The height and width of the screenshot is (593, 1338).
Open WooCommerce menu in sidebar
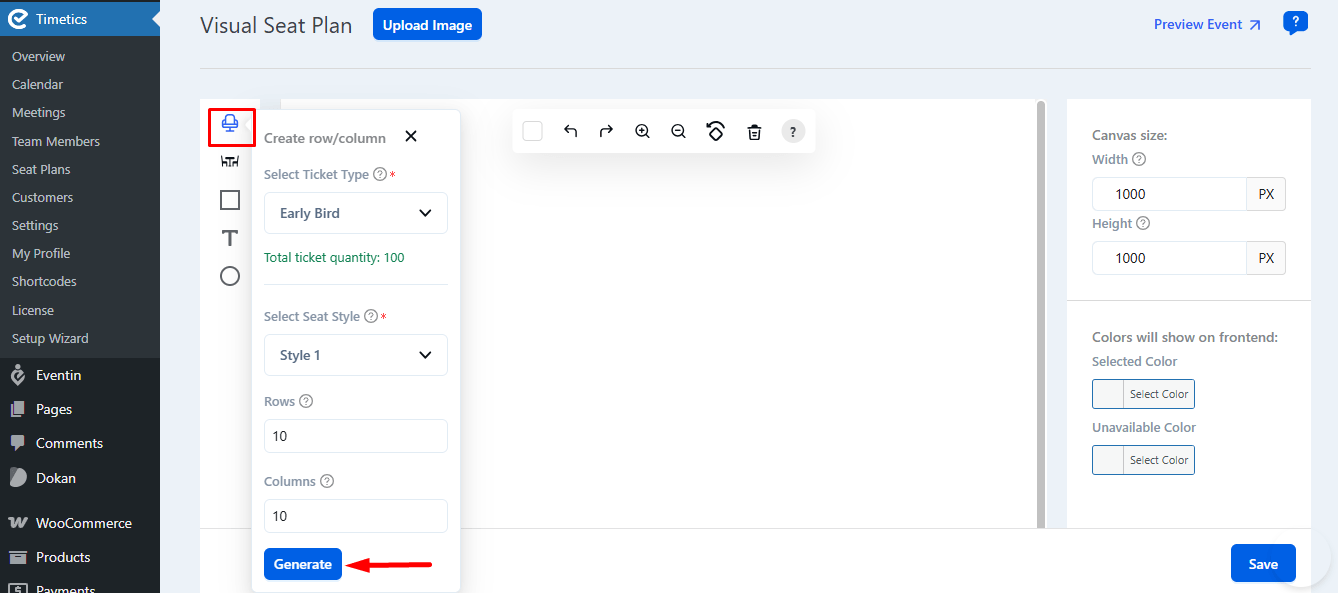pos(83,523)
